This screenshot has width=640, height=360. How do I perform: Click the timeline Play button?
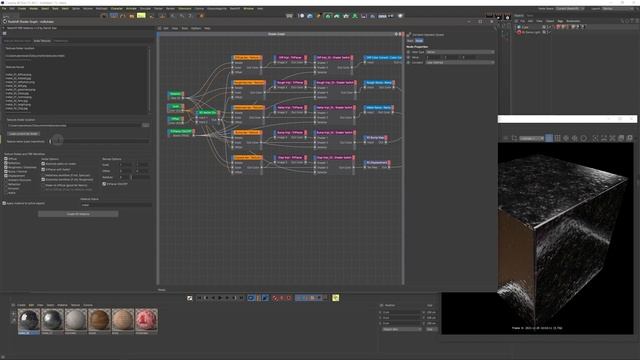tap(220, 298)
